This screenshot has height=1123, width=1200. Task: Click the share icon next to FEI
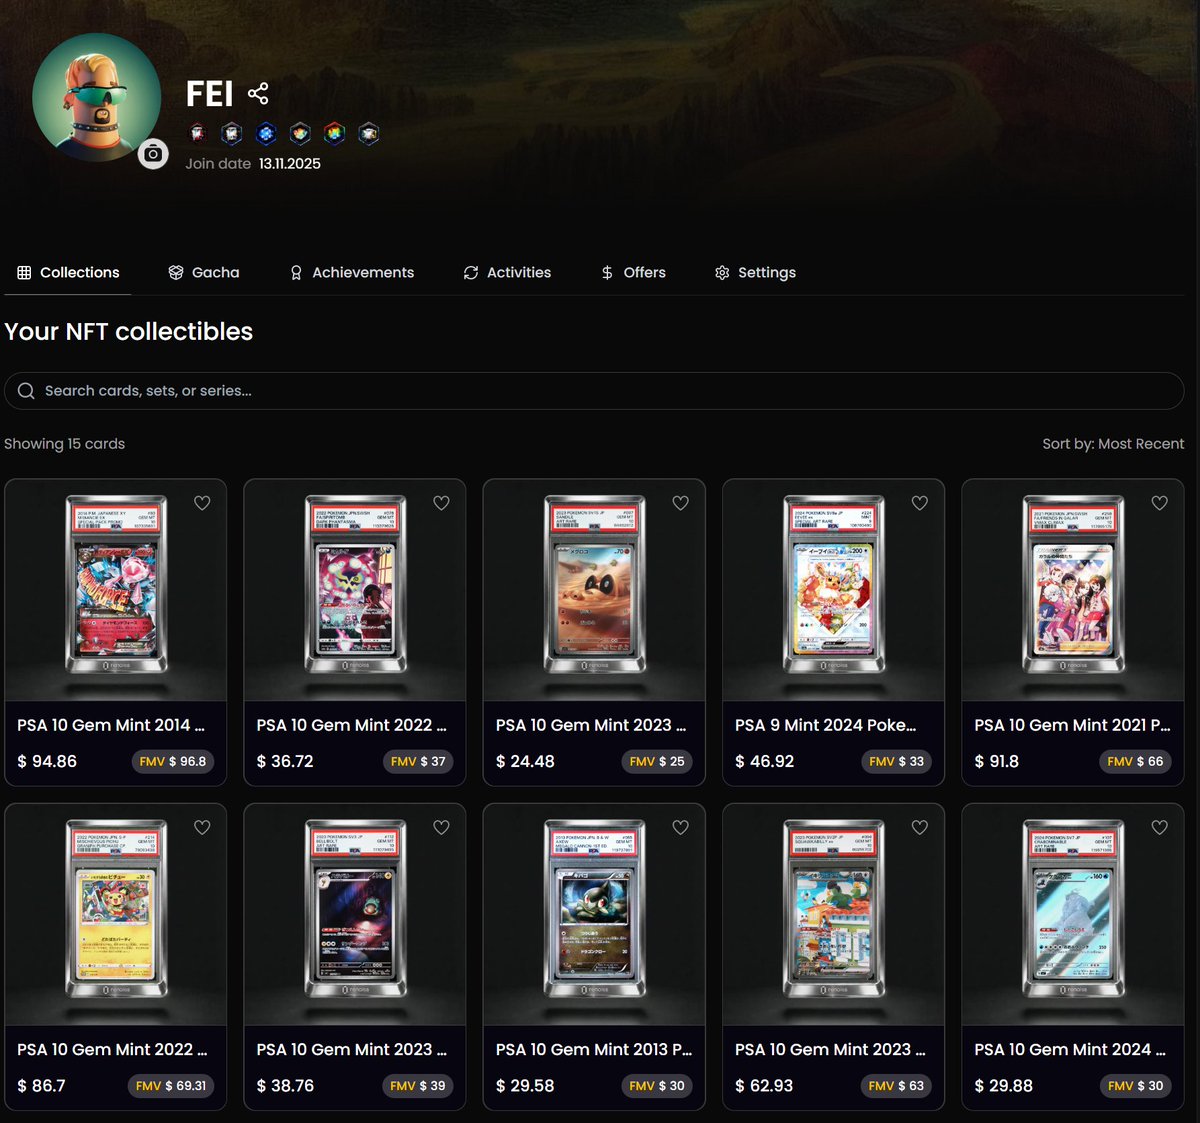pyautogui.click(x=258, y=94)
